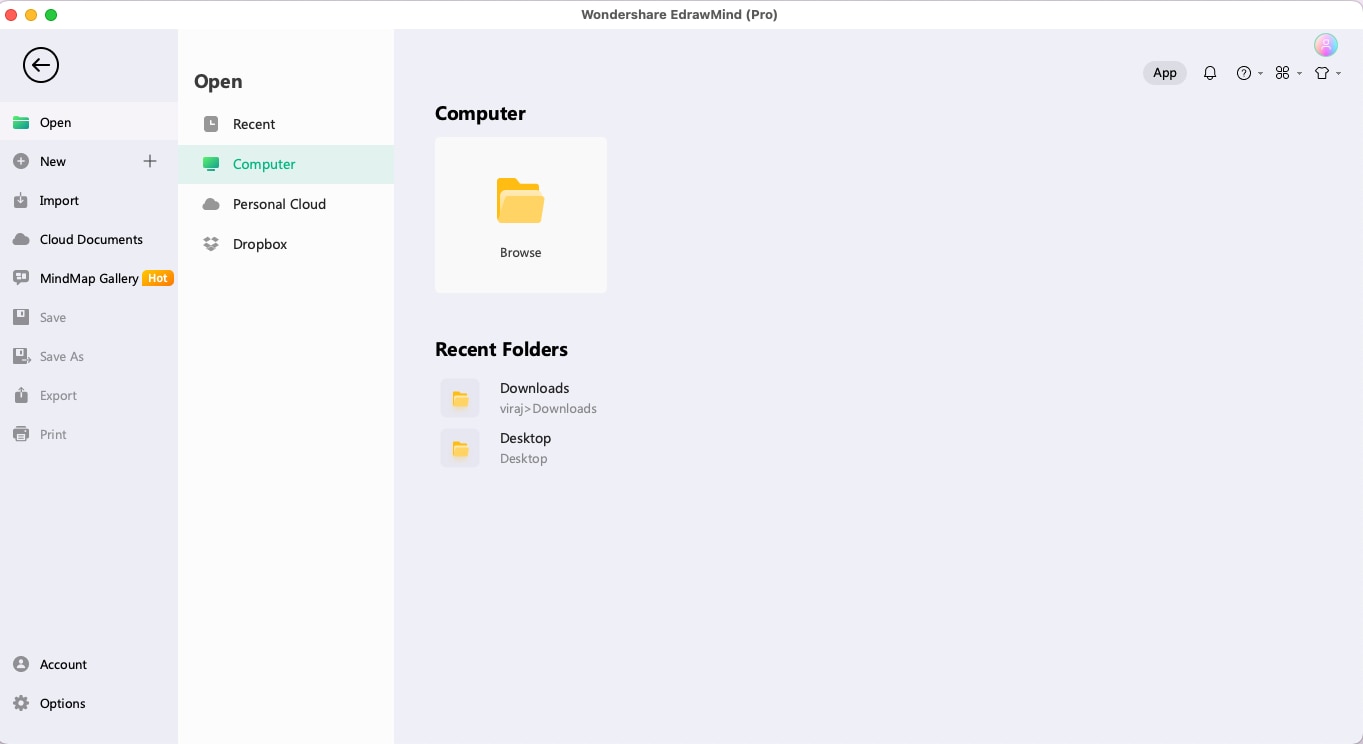Click the user avatar icon

[x=1326, y=45]
